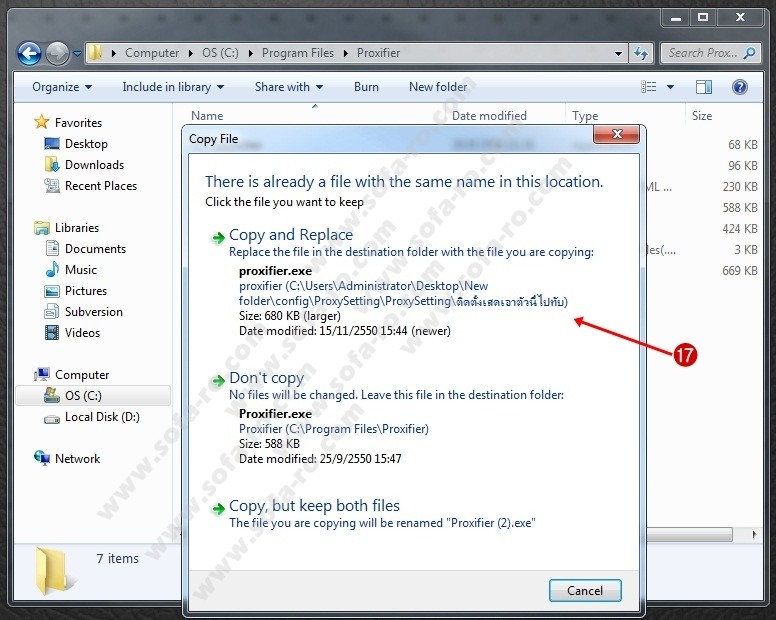
Task: Click the Downloads folder icon
Action: pos(51,164)
